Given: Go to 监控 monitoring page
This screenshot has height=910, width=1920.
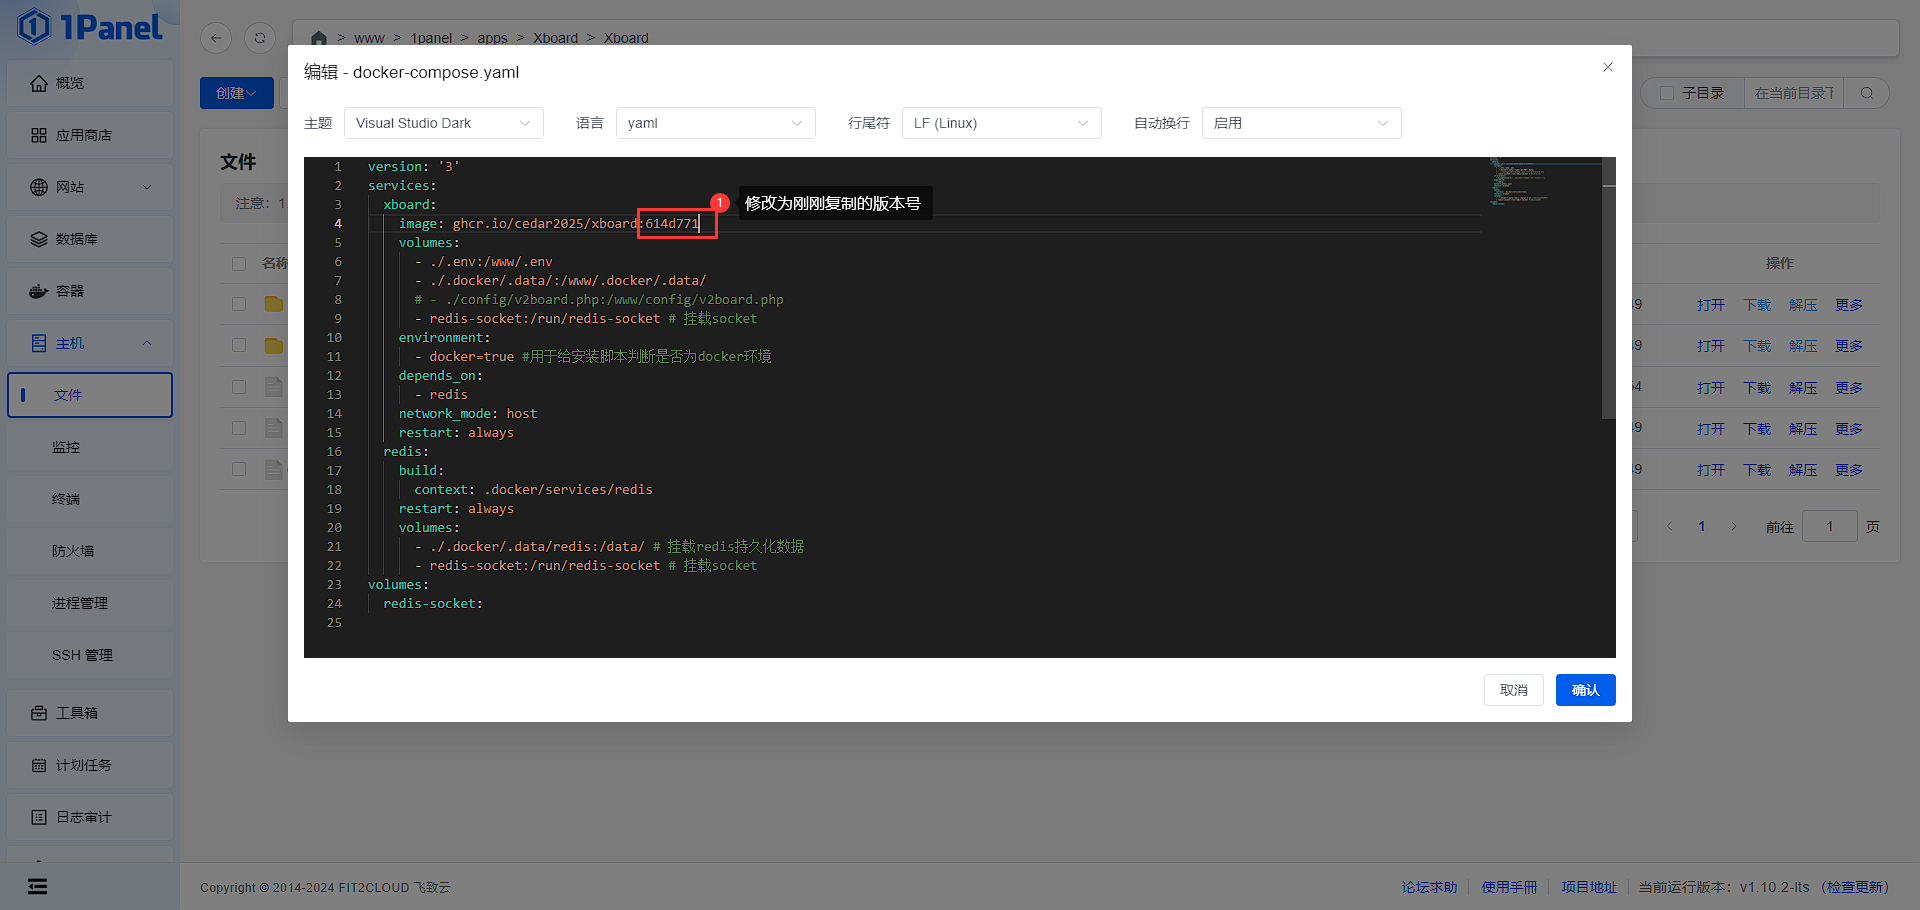Looking at the screenshot, I should click(x=90, y=447).
